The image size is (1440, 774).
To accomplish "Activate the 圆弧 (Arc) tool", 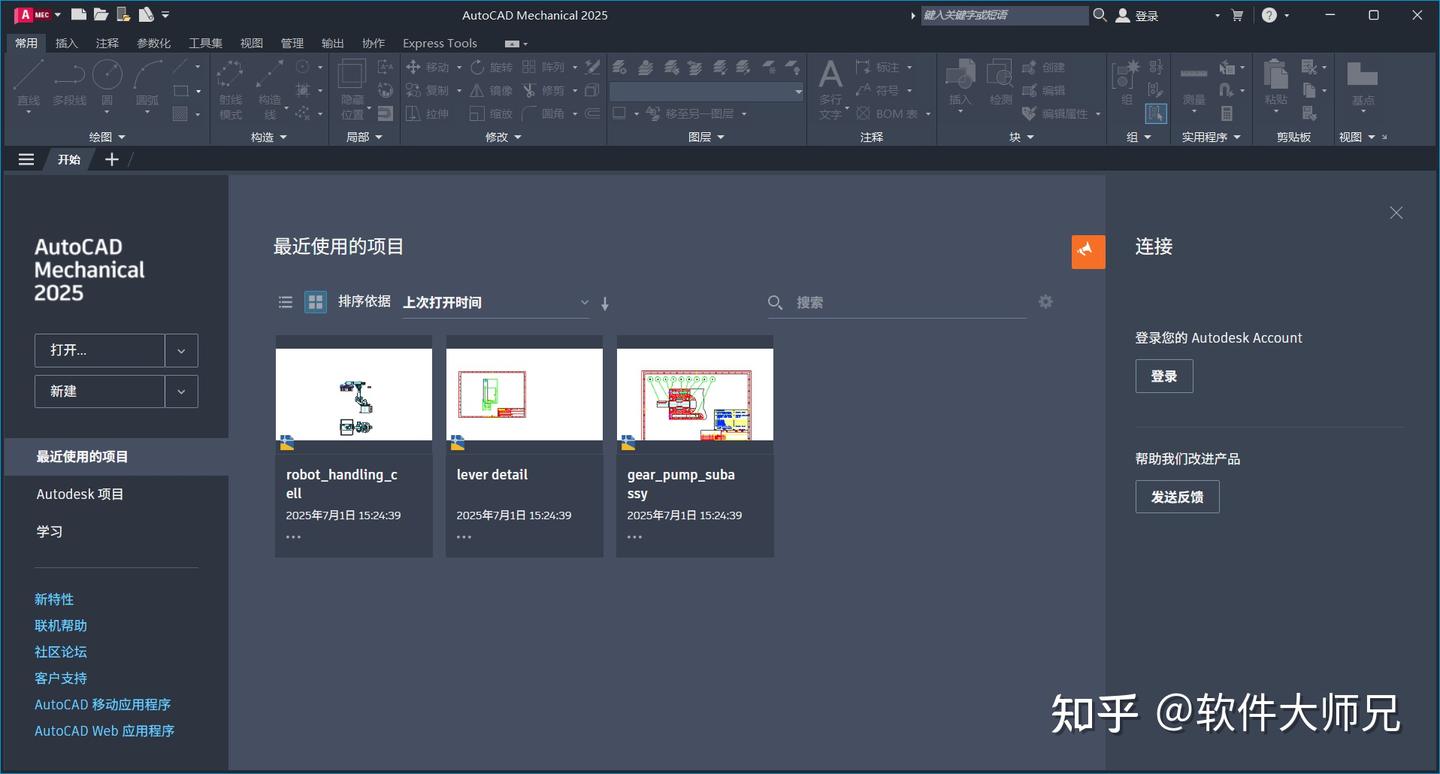I will [x=145, y=75].
